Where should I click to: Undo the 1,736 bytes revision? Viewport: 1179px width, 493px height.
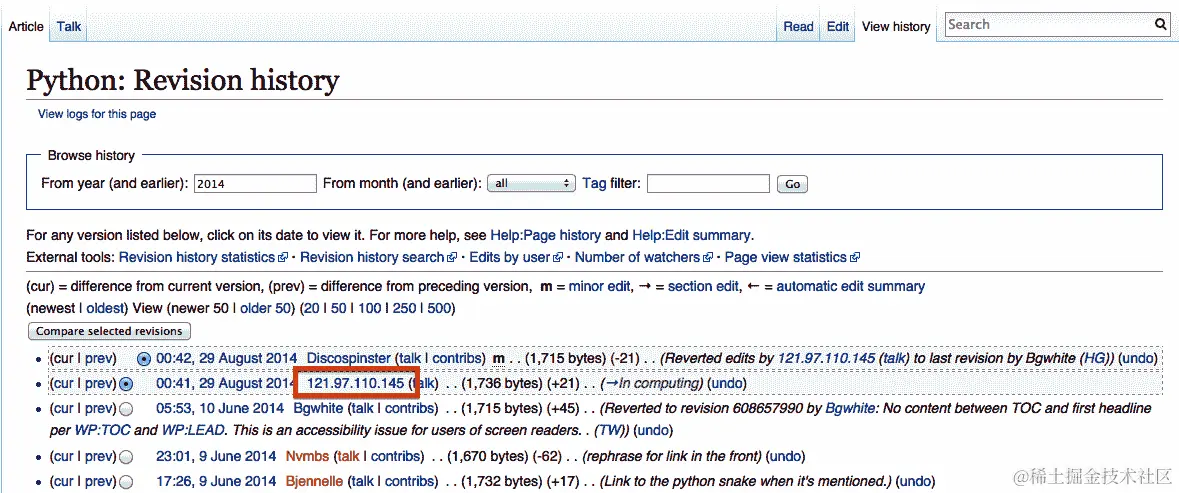click(726, 383)
